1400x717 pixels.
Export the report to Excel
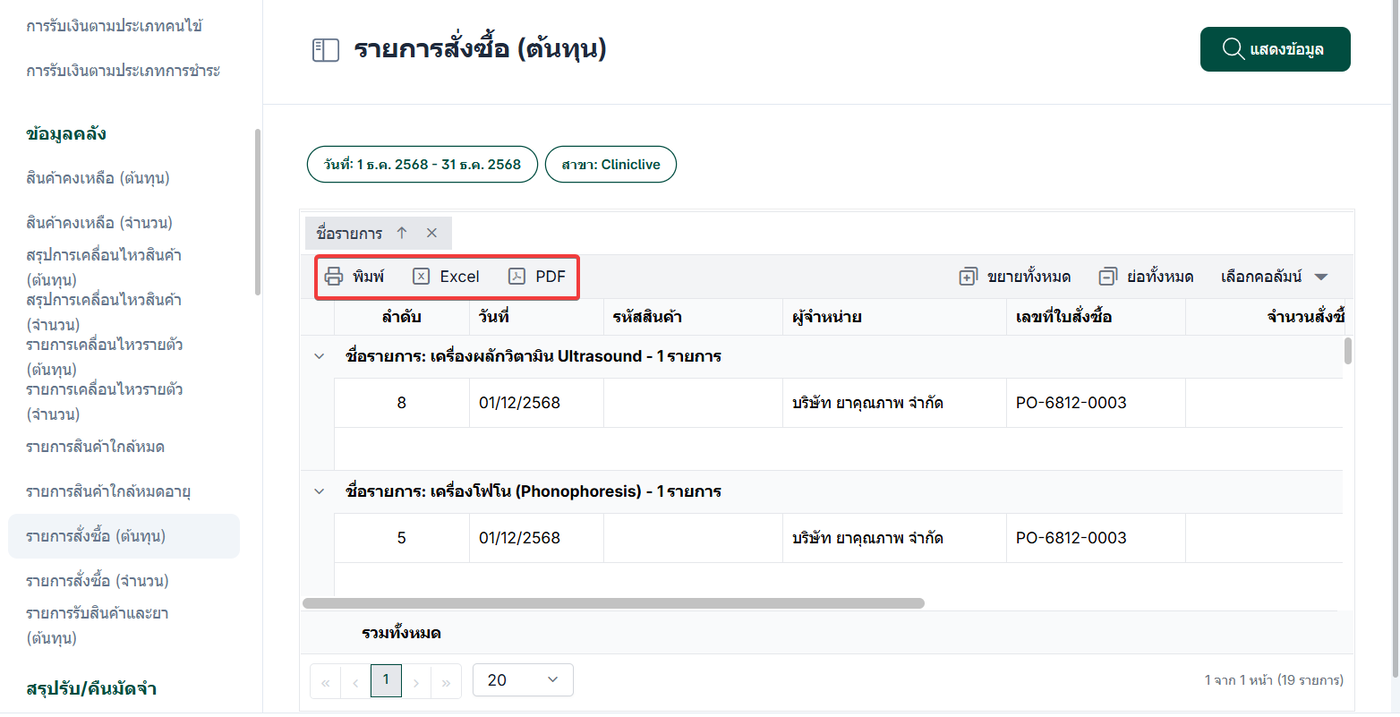pyautogui.click(x=446, y=277)
